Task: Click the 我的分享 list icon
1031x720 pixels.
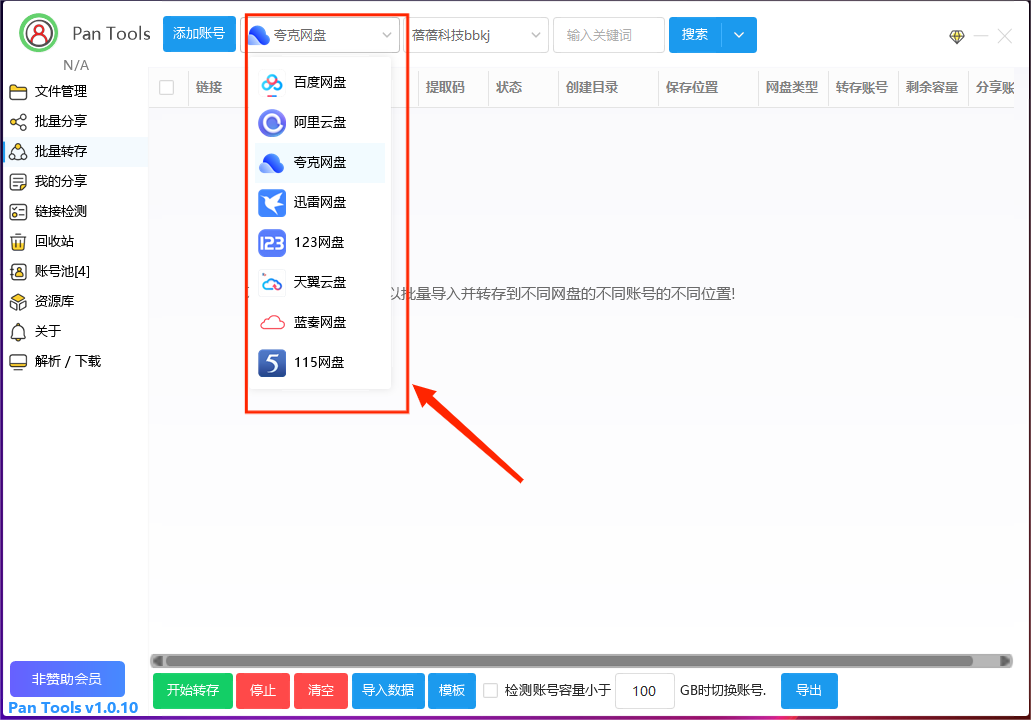Action: point(18,182)
